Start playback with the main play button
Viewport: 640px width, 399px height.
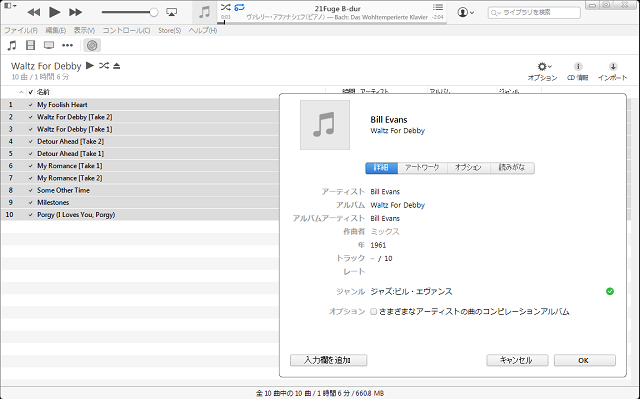tap(54, 12)
